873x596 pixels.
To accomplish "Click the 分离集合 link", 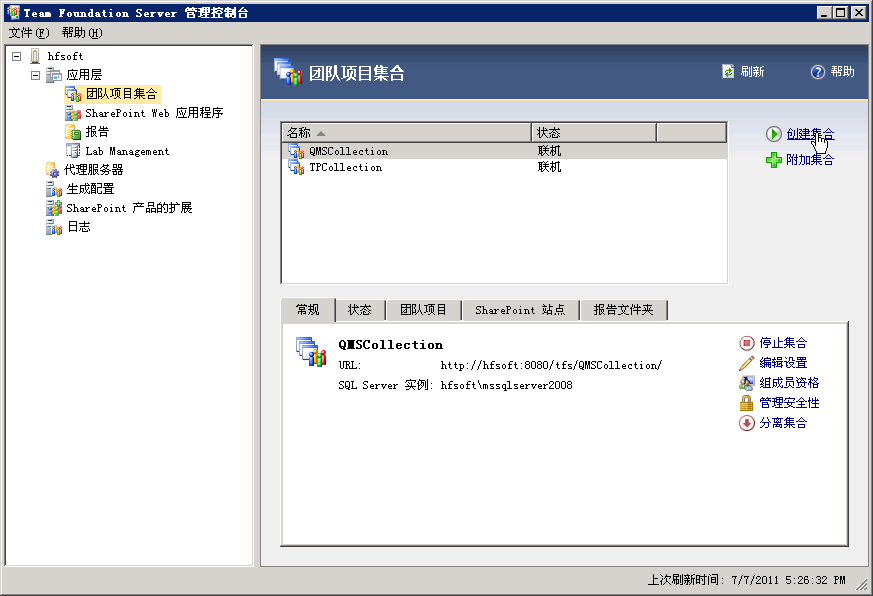I will pyautogui.click(x=783, y=423).
